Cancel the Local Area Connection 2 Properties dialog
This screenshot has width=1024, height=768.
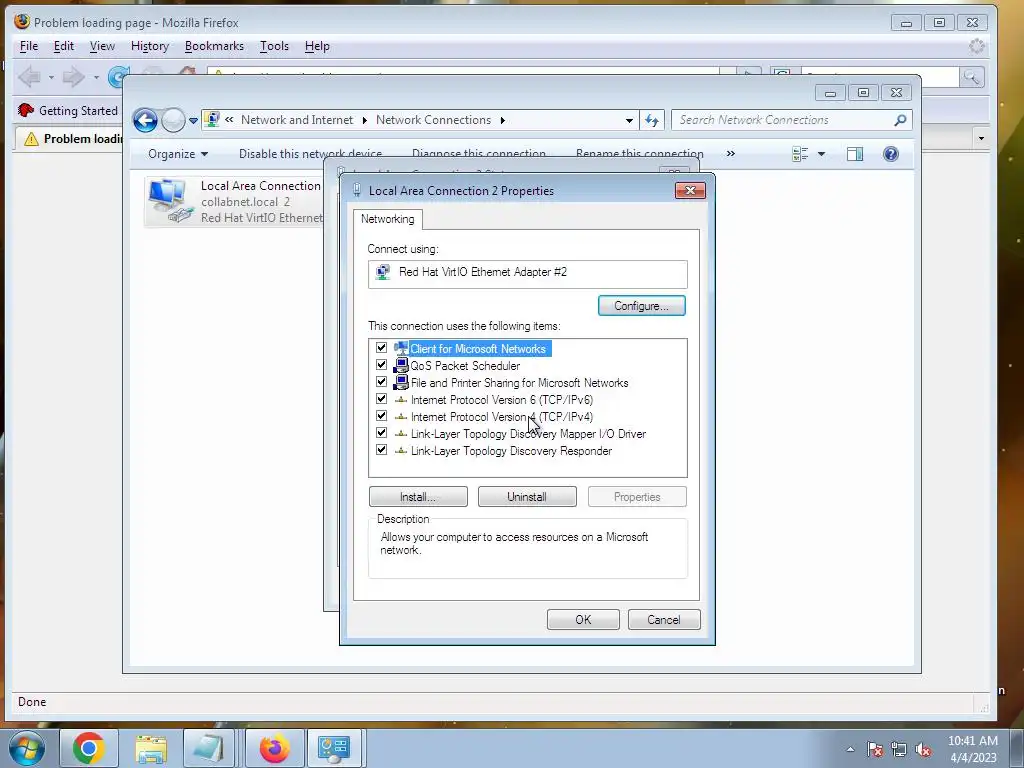664,620
